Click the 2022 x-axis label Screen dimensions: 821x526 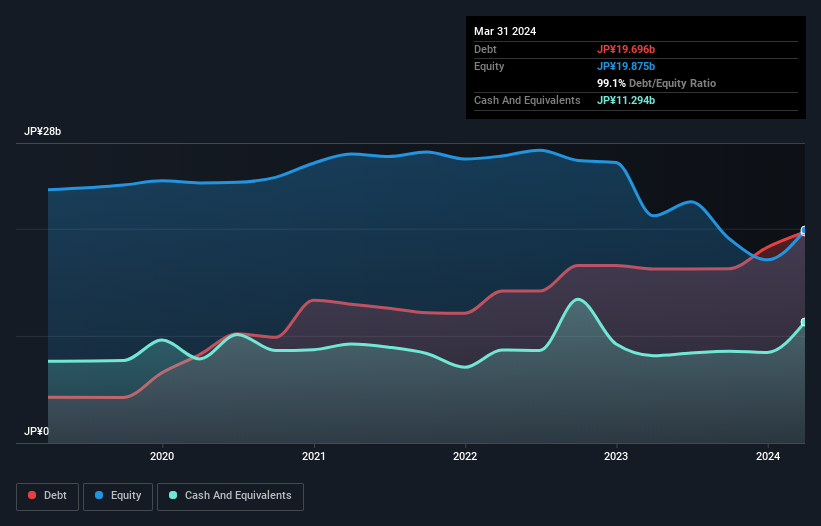tap(465, 456)
